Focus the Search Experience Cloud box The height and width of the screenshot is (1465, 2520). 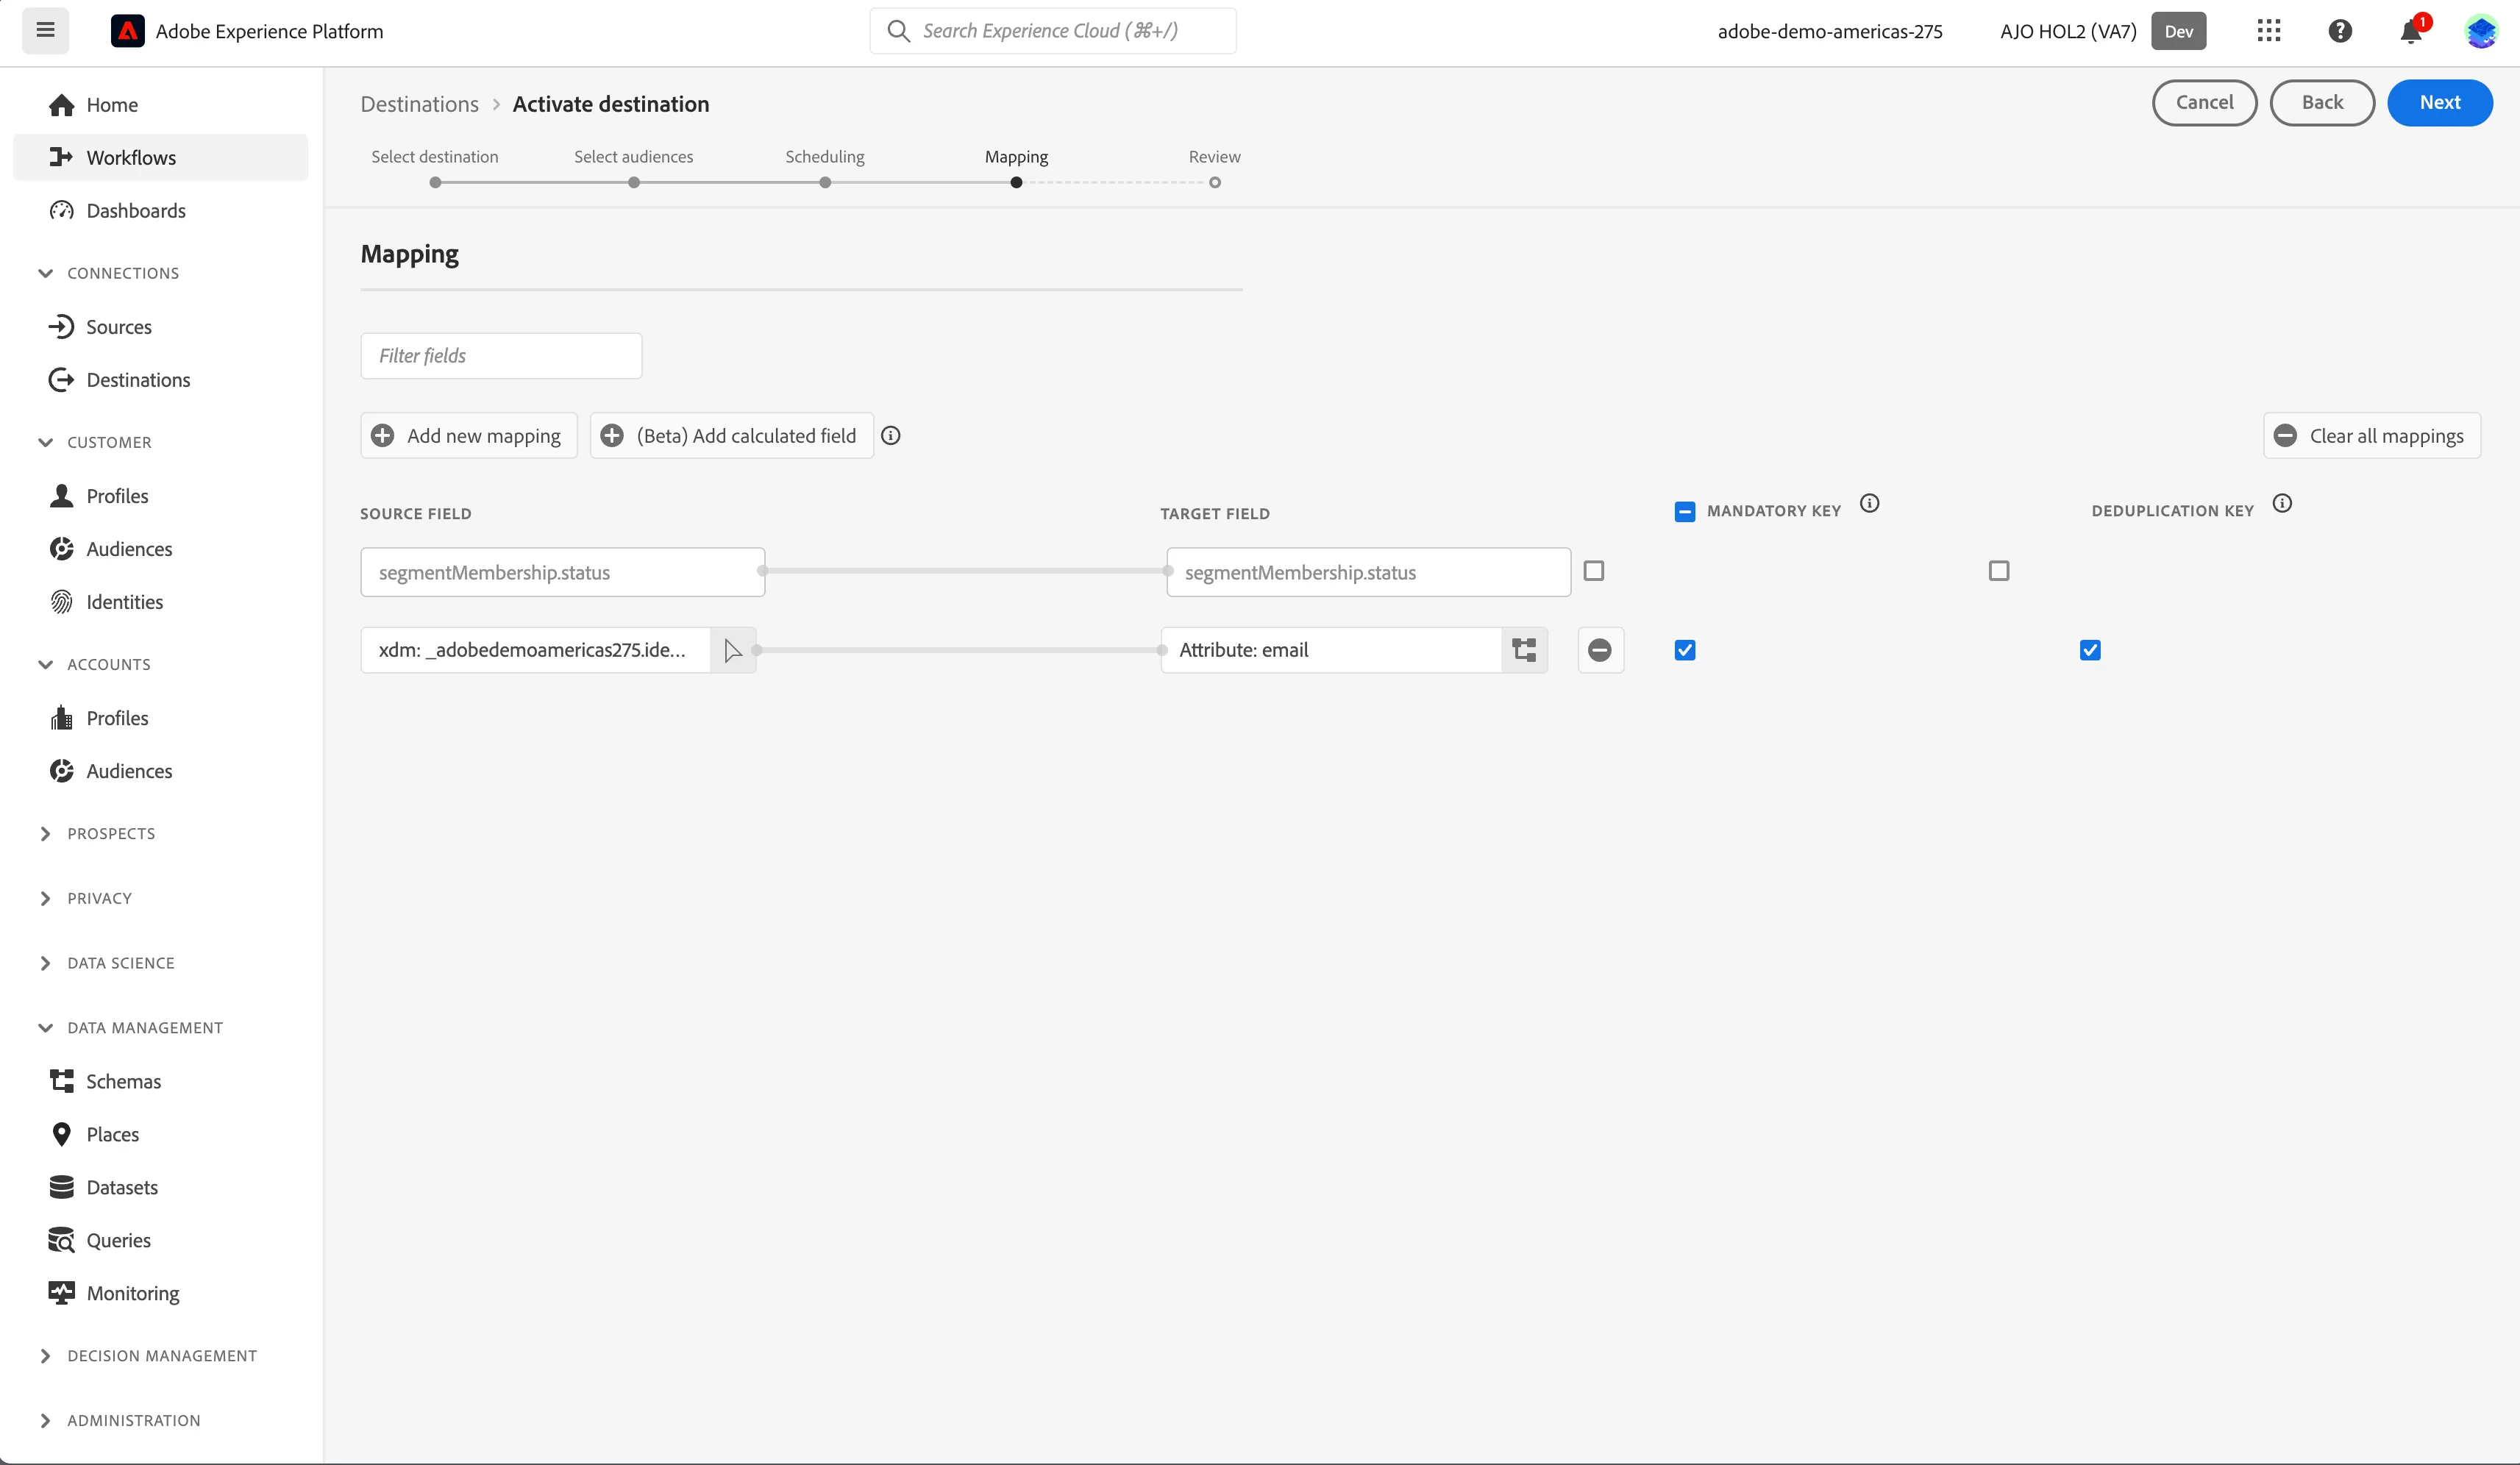[x=1053, y=31]
